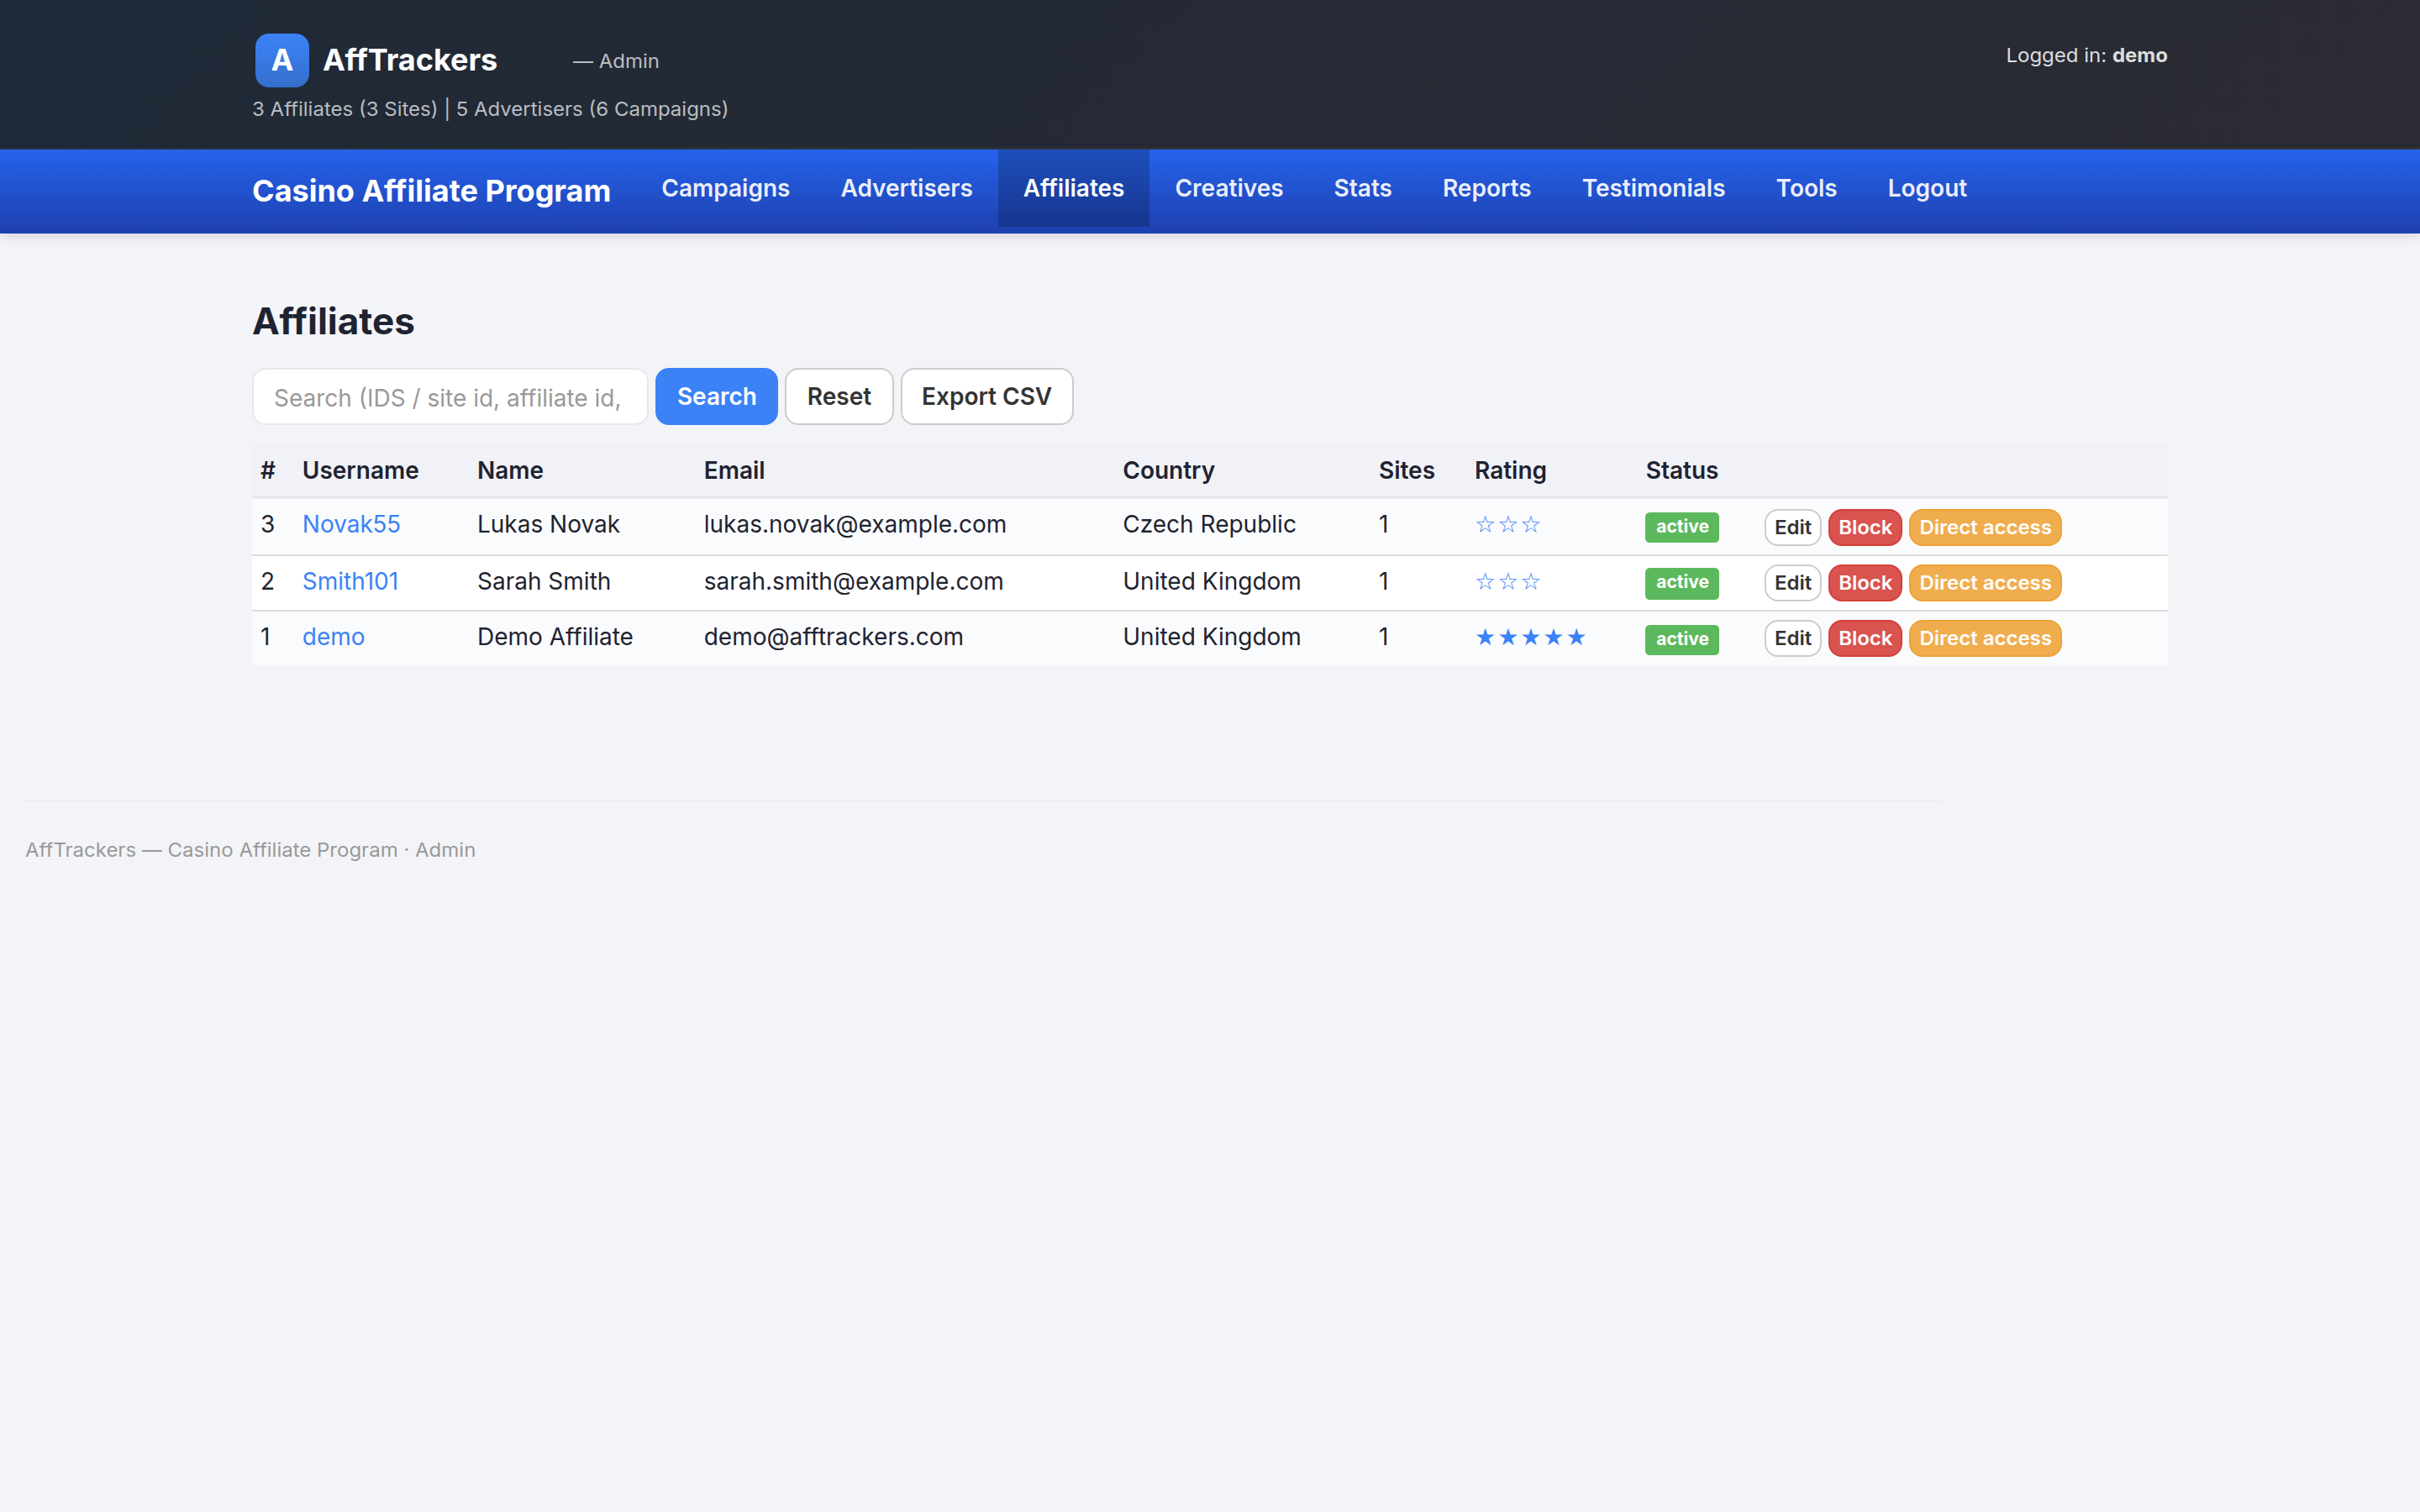Reset the affiliate search filter

coord(838,397)
